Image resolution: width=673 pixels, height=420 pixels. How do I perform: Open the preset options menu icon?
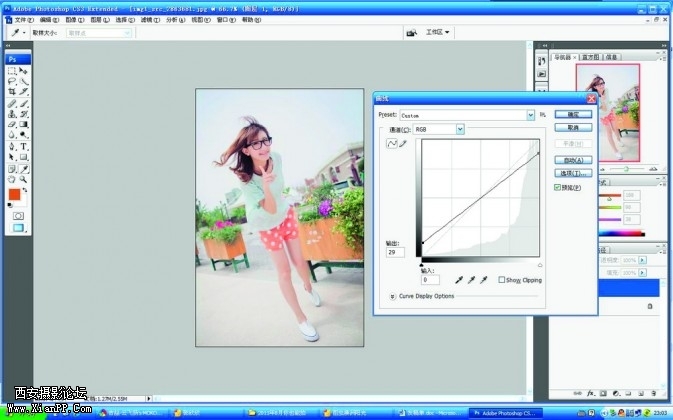tap(543, 115)
